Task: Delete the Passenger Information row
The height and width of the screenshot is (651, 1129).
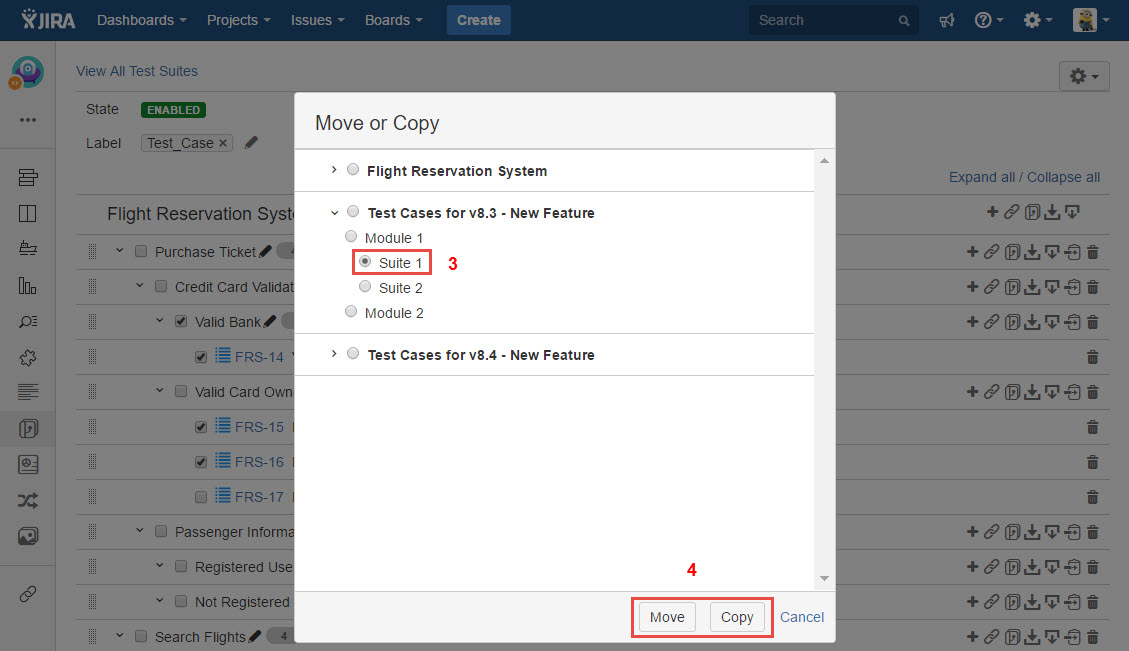Action: [x=1092, y=532]
